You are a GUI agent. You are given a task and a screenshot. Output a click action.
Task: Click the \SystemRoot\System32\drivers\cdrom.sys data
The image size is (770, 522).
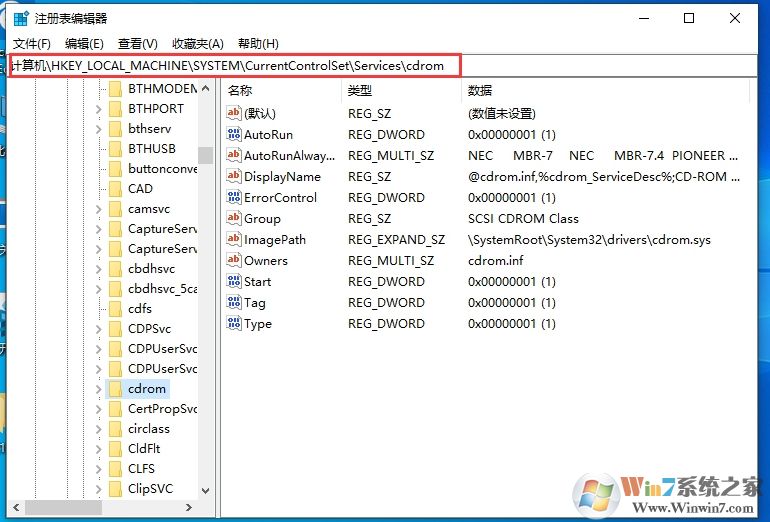[589, 240]
